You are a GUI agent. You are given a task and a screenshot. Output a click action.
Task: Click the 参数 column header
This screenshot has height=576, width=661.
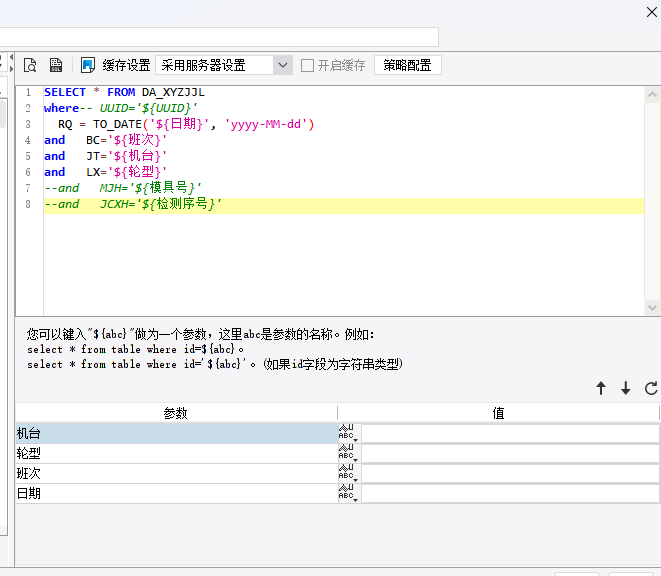[175, 413]
